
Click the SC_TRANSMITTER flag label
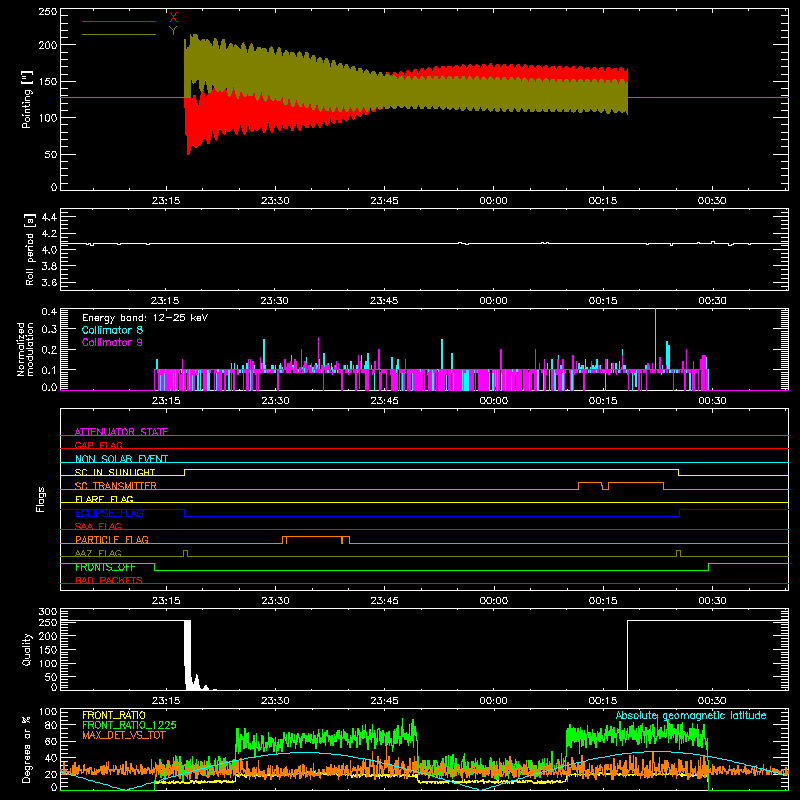point(115,486)
